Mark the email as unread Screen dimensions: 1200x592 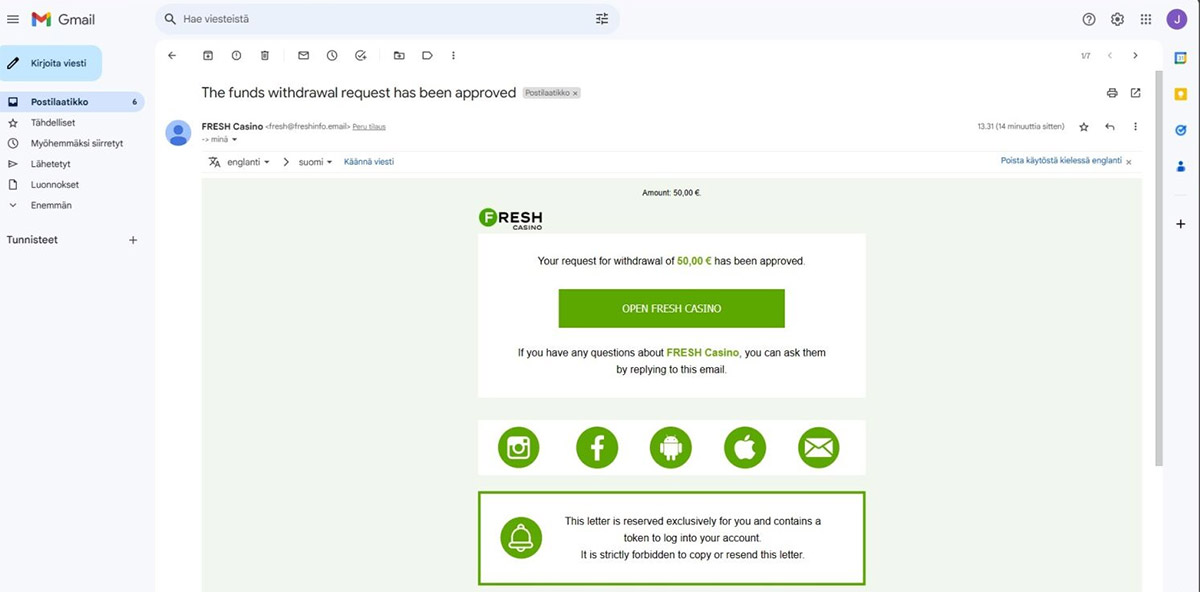(x=303, y=56)
